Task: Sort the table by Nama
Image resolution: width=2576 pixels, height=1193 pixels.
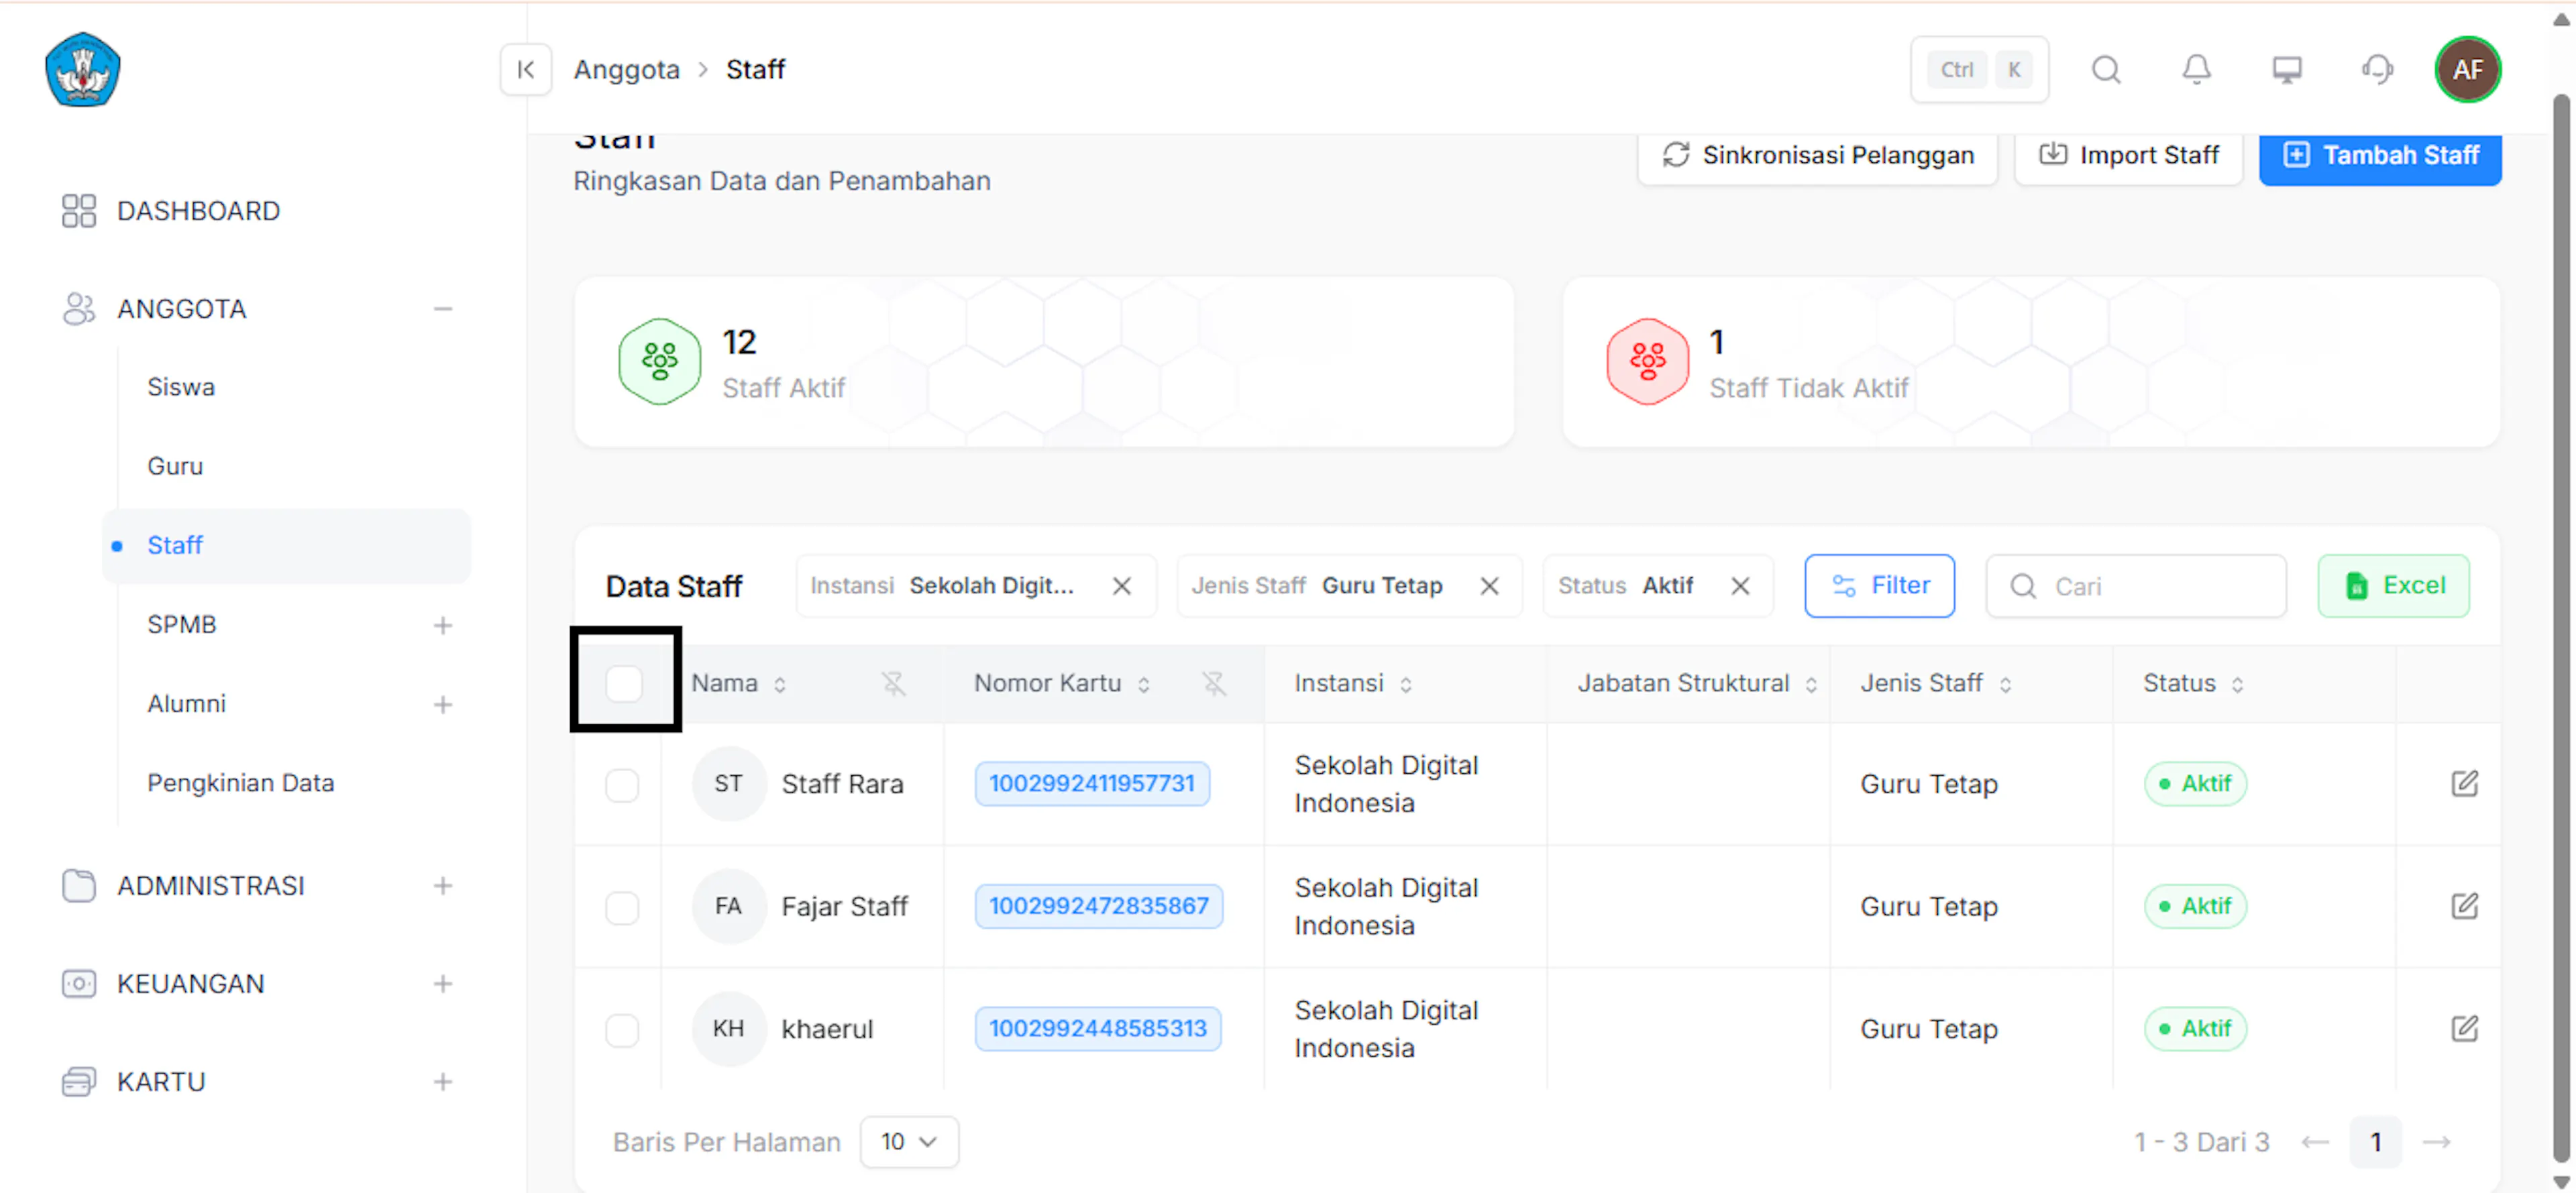Action: coord(780,684)
